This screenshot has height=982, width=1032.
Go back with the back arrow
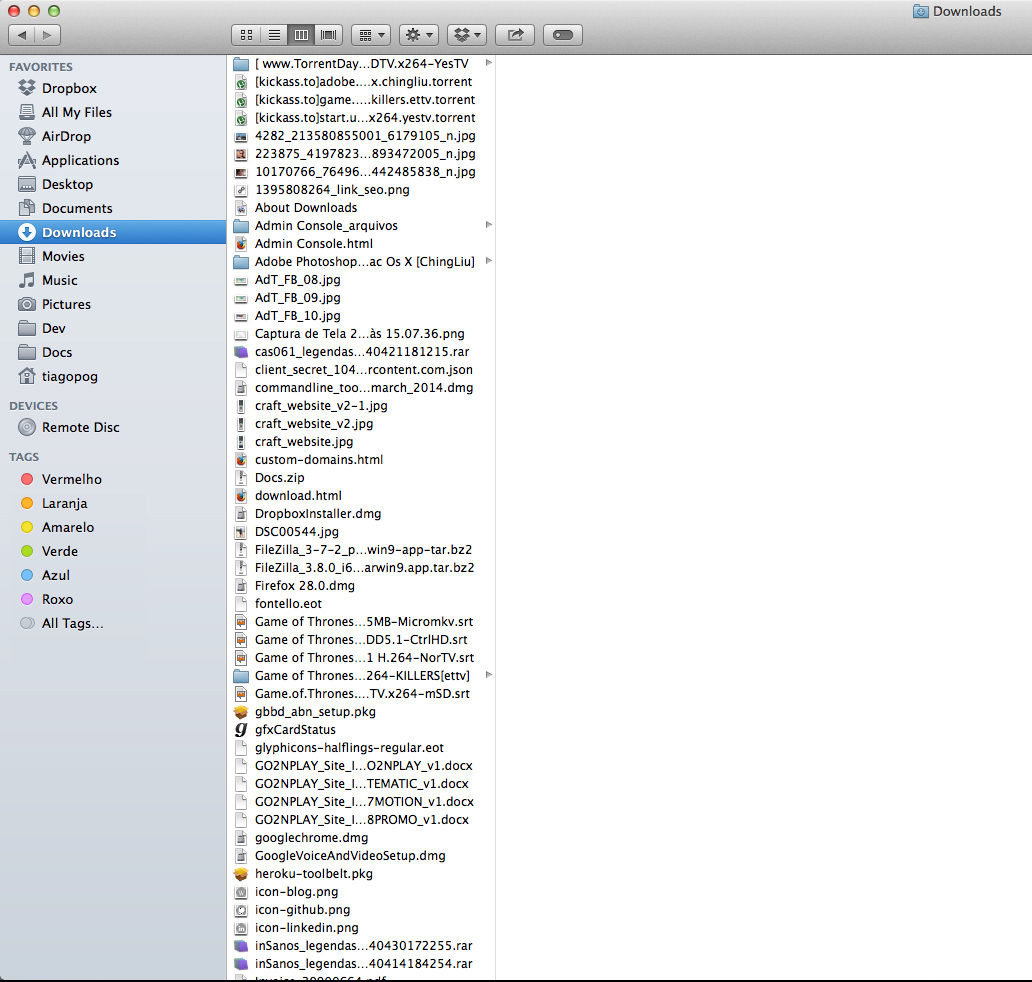21,34
